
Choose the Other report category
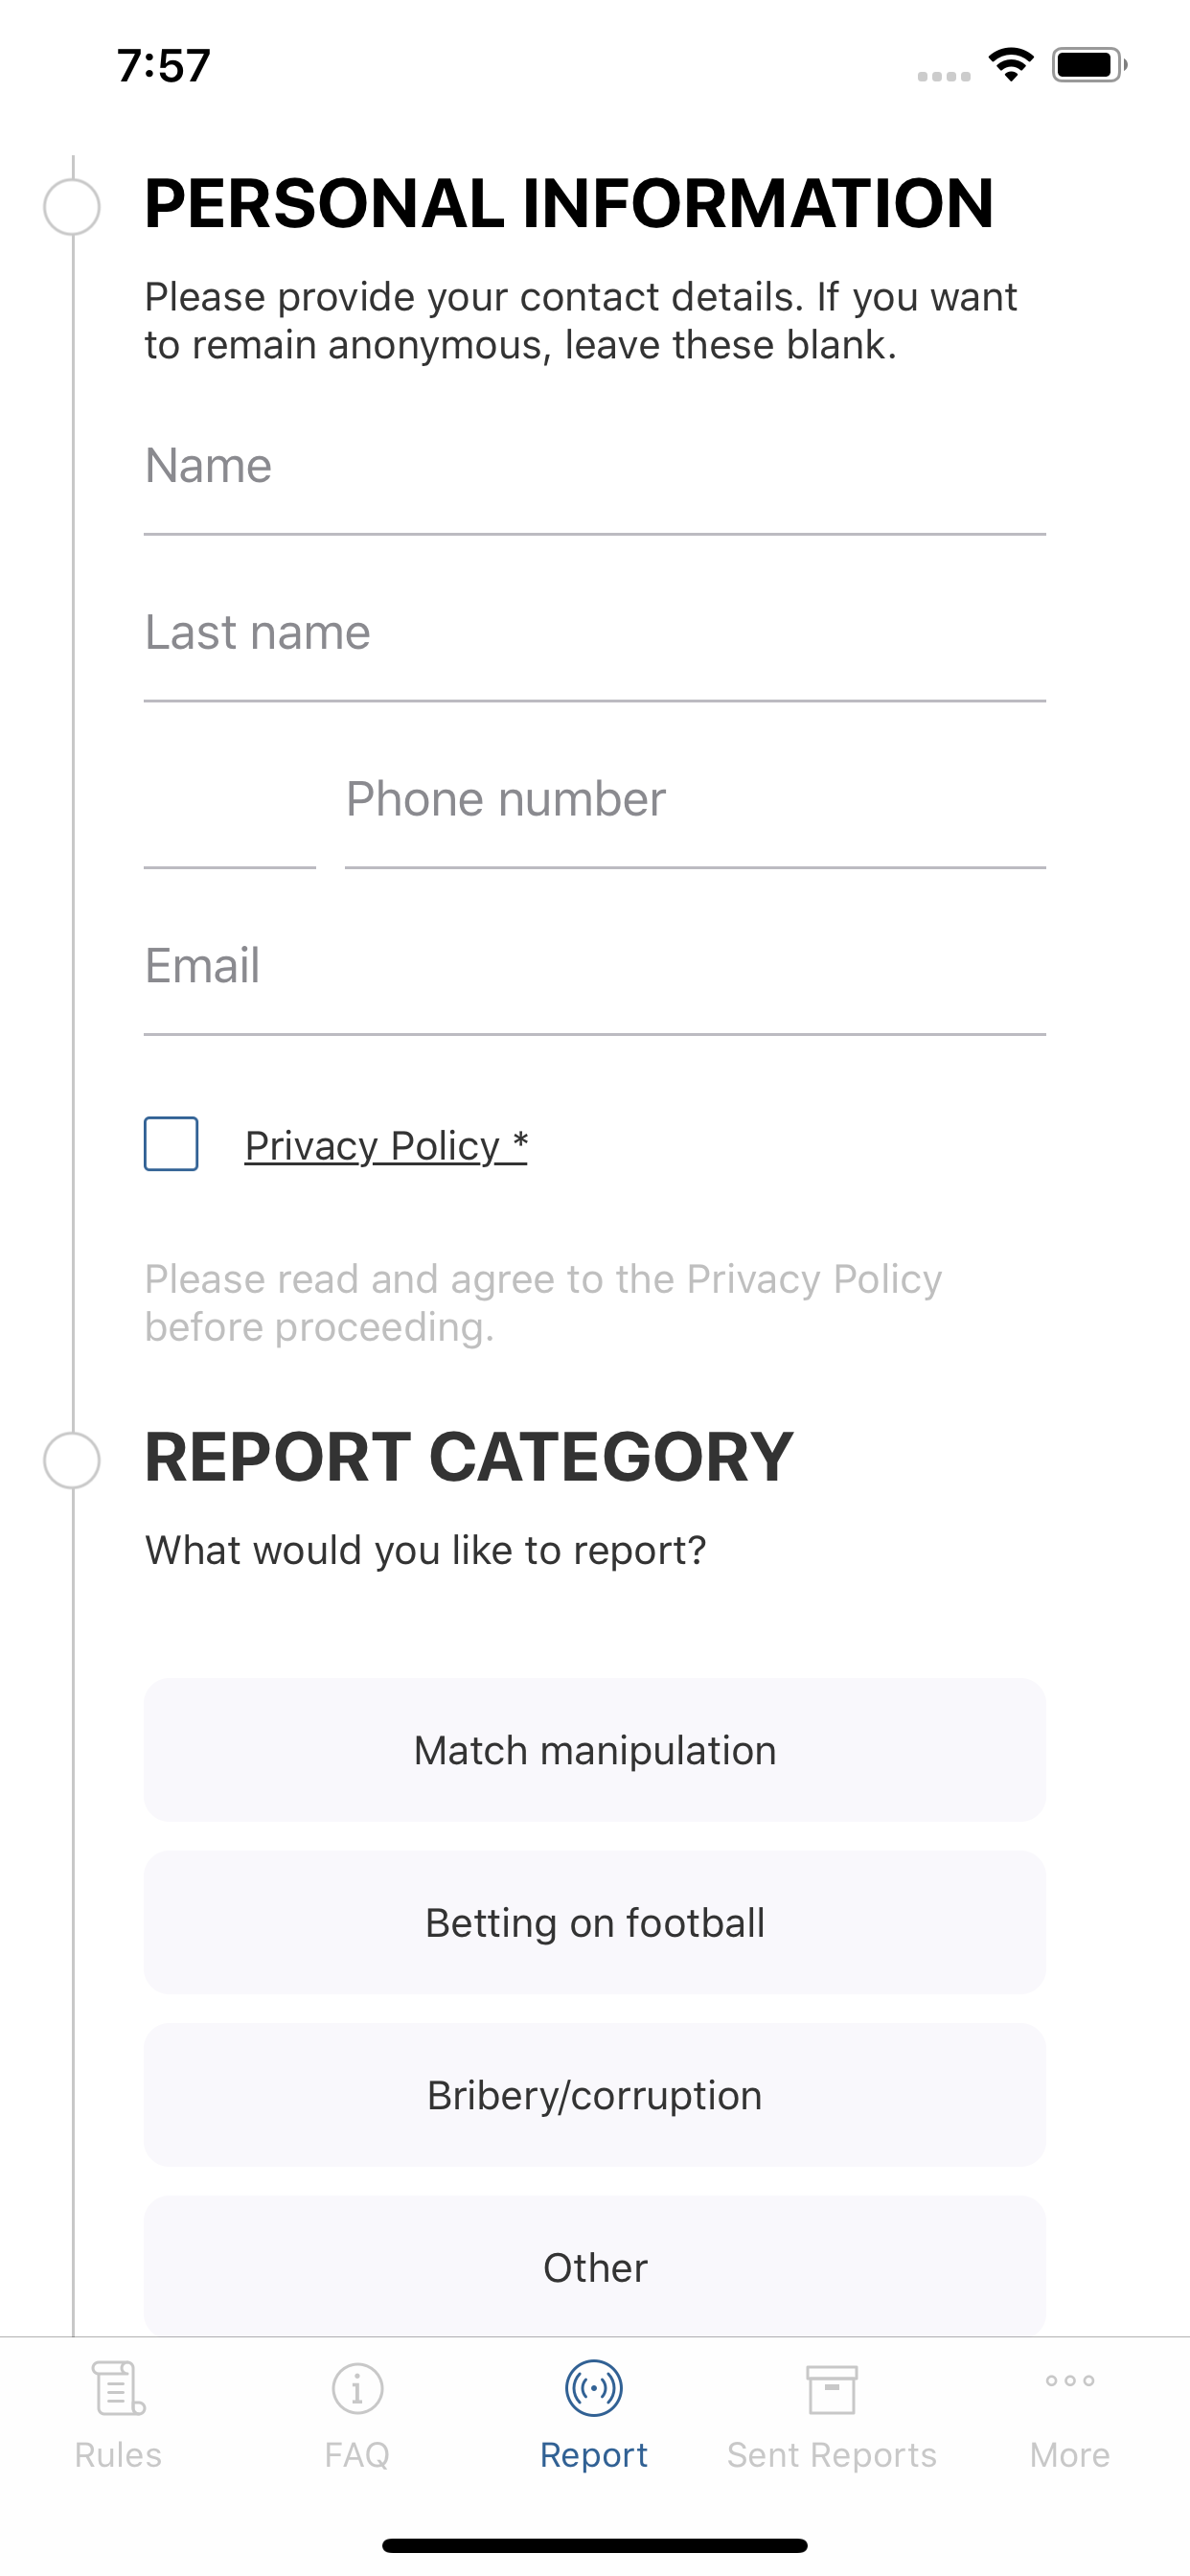[x=595, y=2267]
